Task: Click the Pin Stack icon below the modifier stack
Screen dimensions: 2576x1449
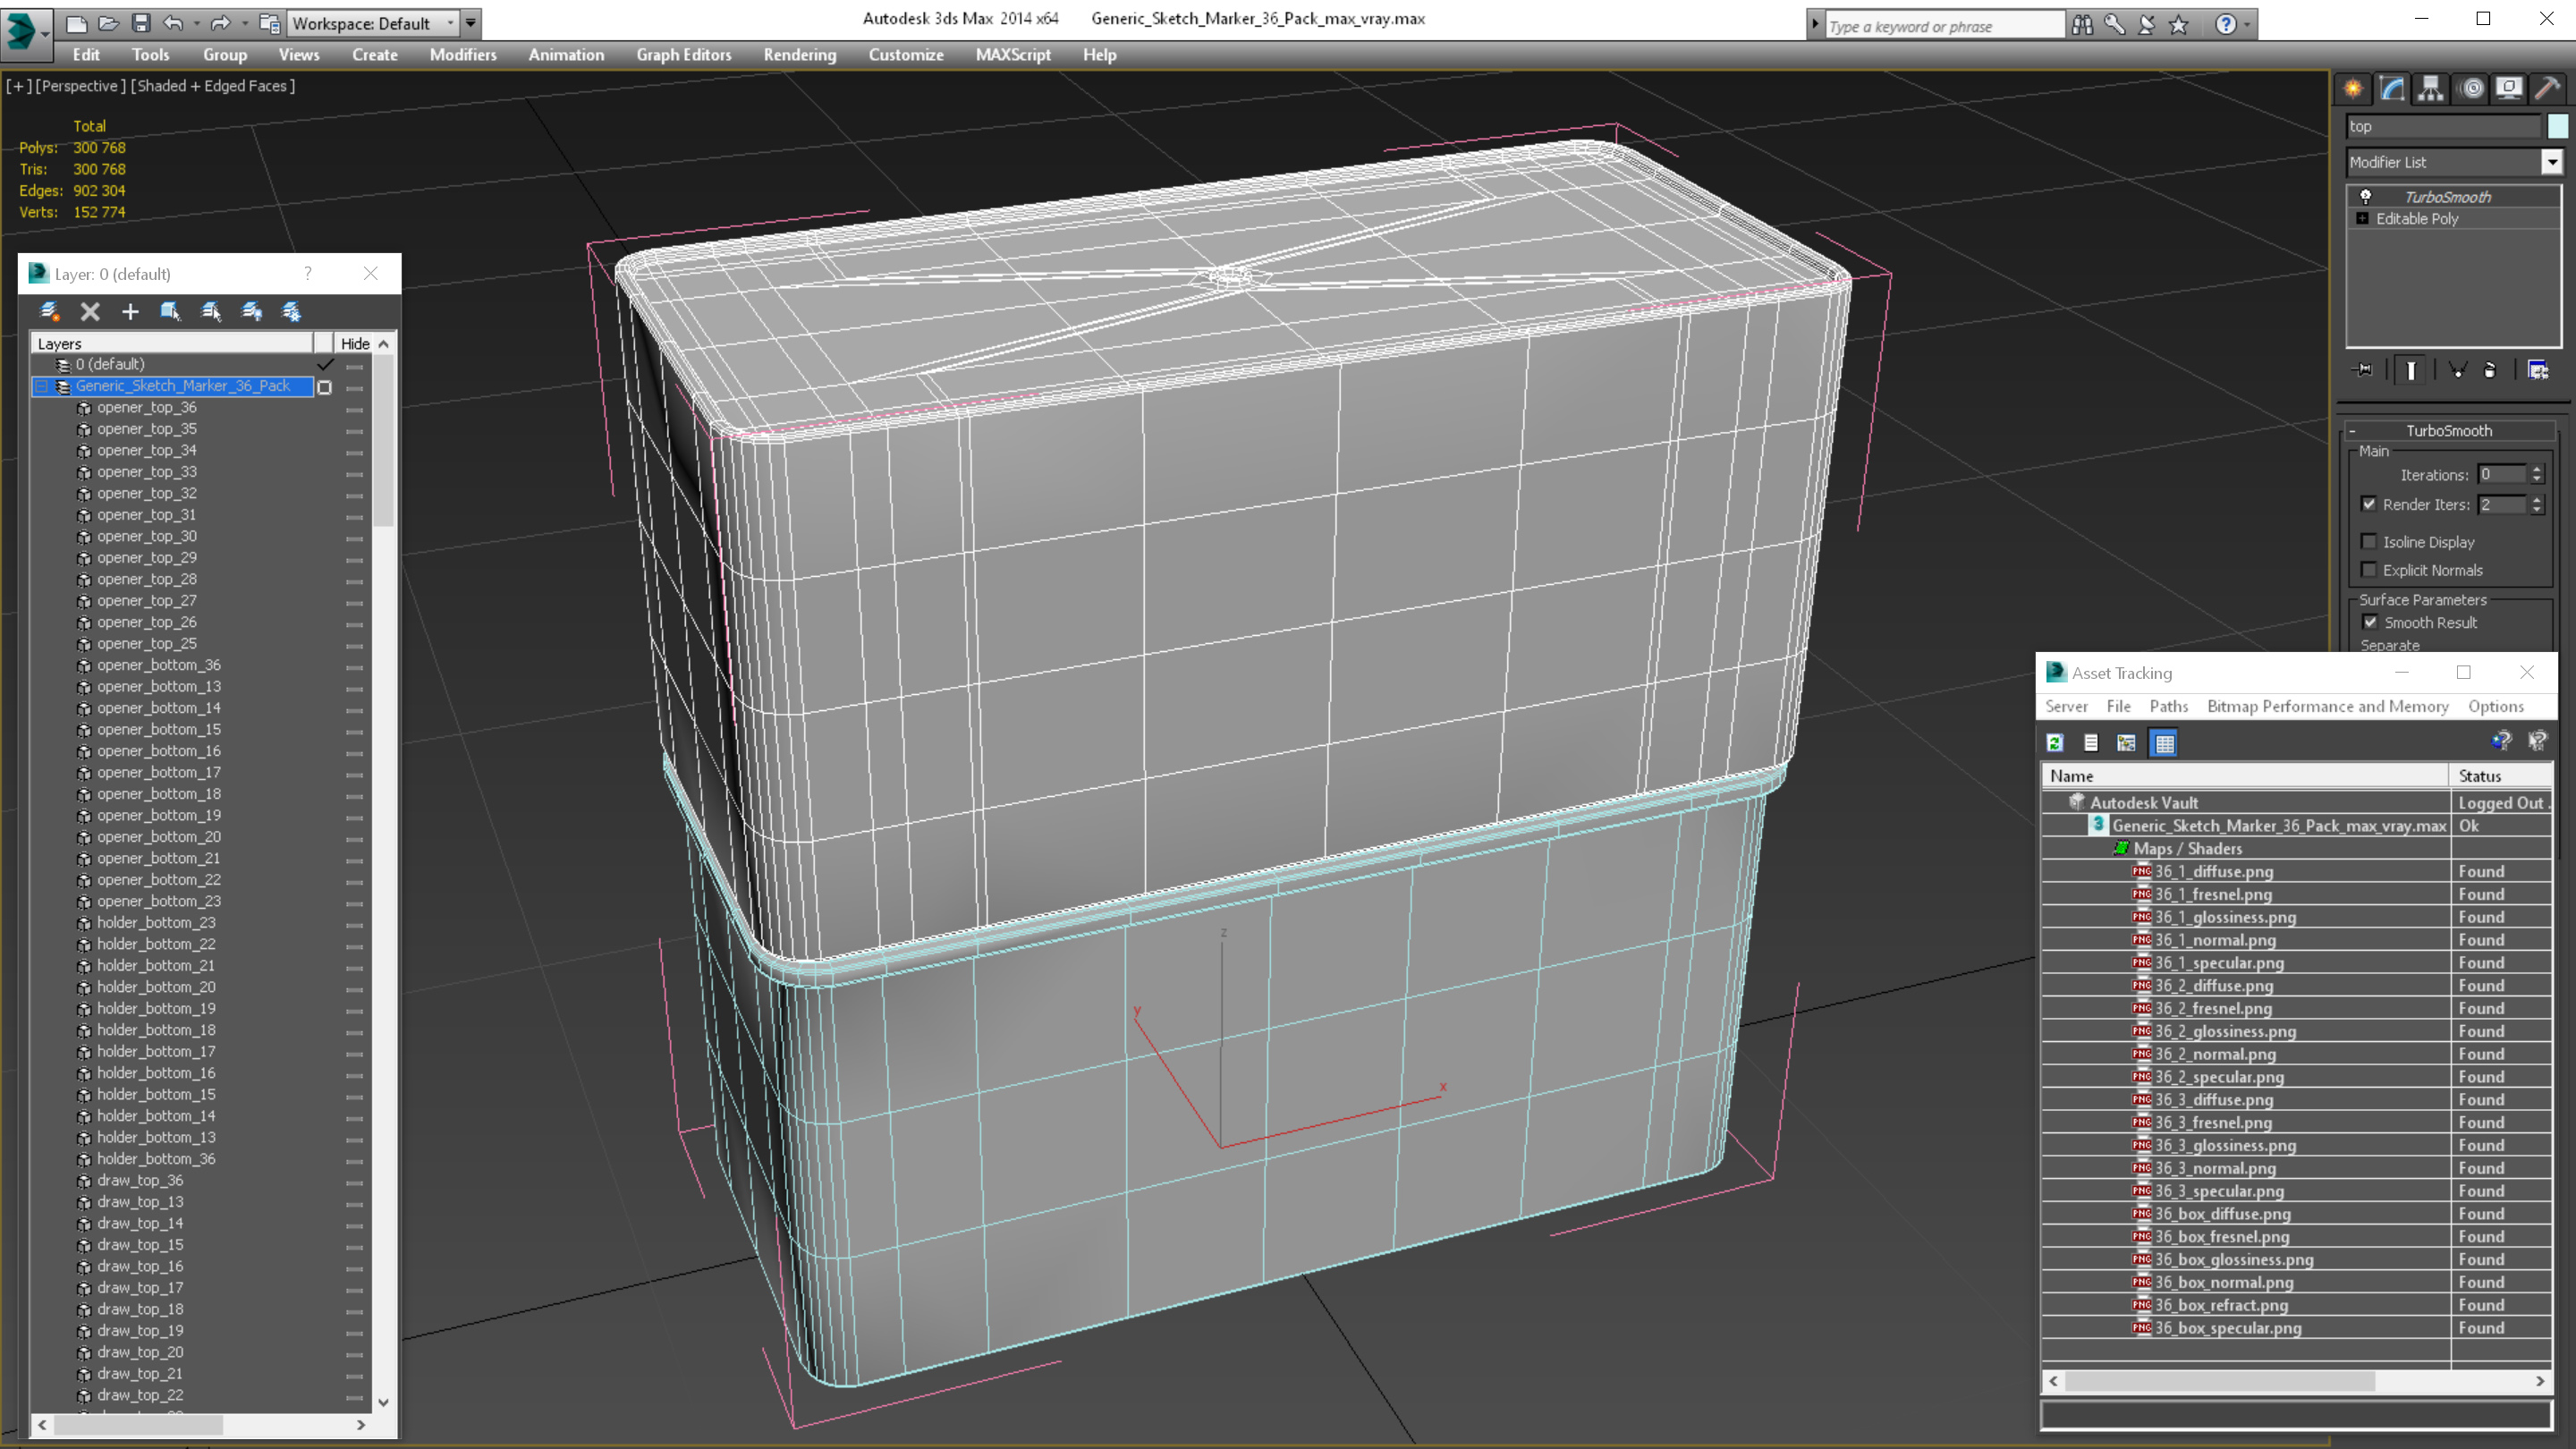Action: click(x=2363, y=370)
